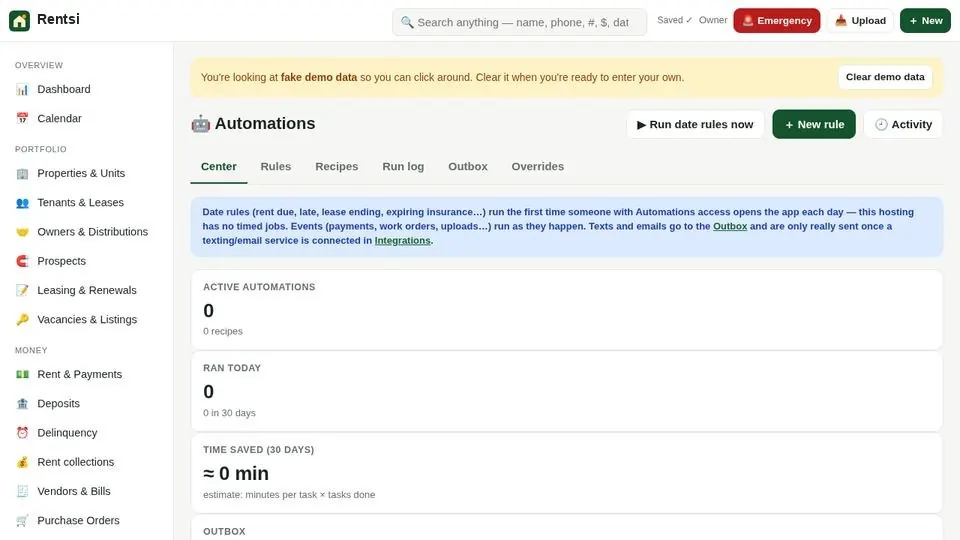This screenshot has width=960, height=540.
Task: Click the Properties & Units building icon
Action: click(x=23, y=173)
